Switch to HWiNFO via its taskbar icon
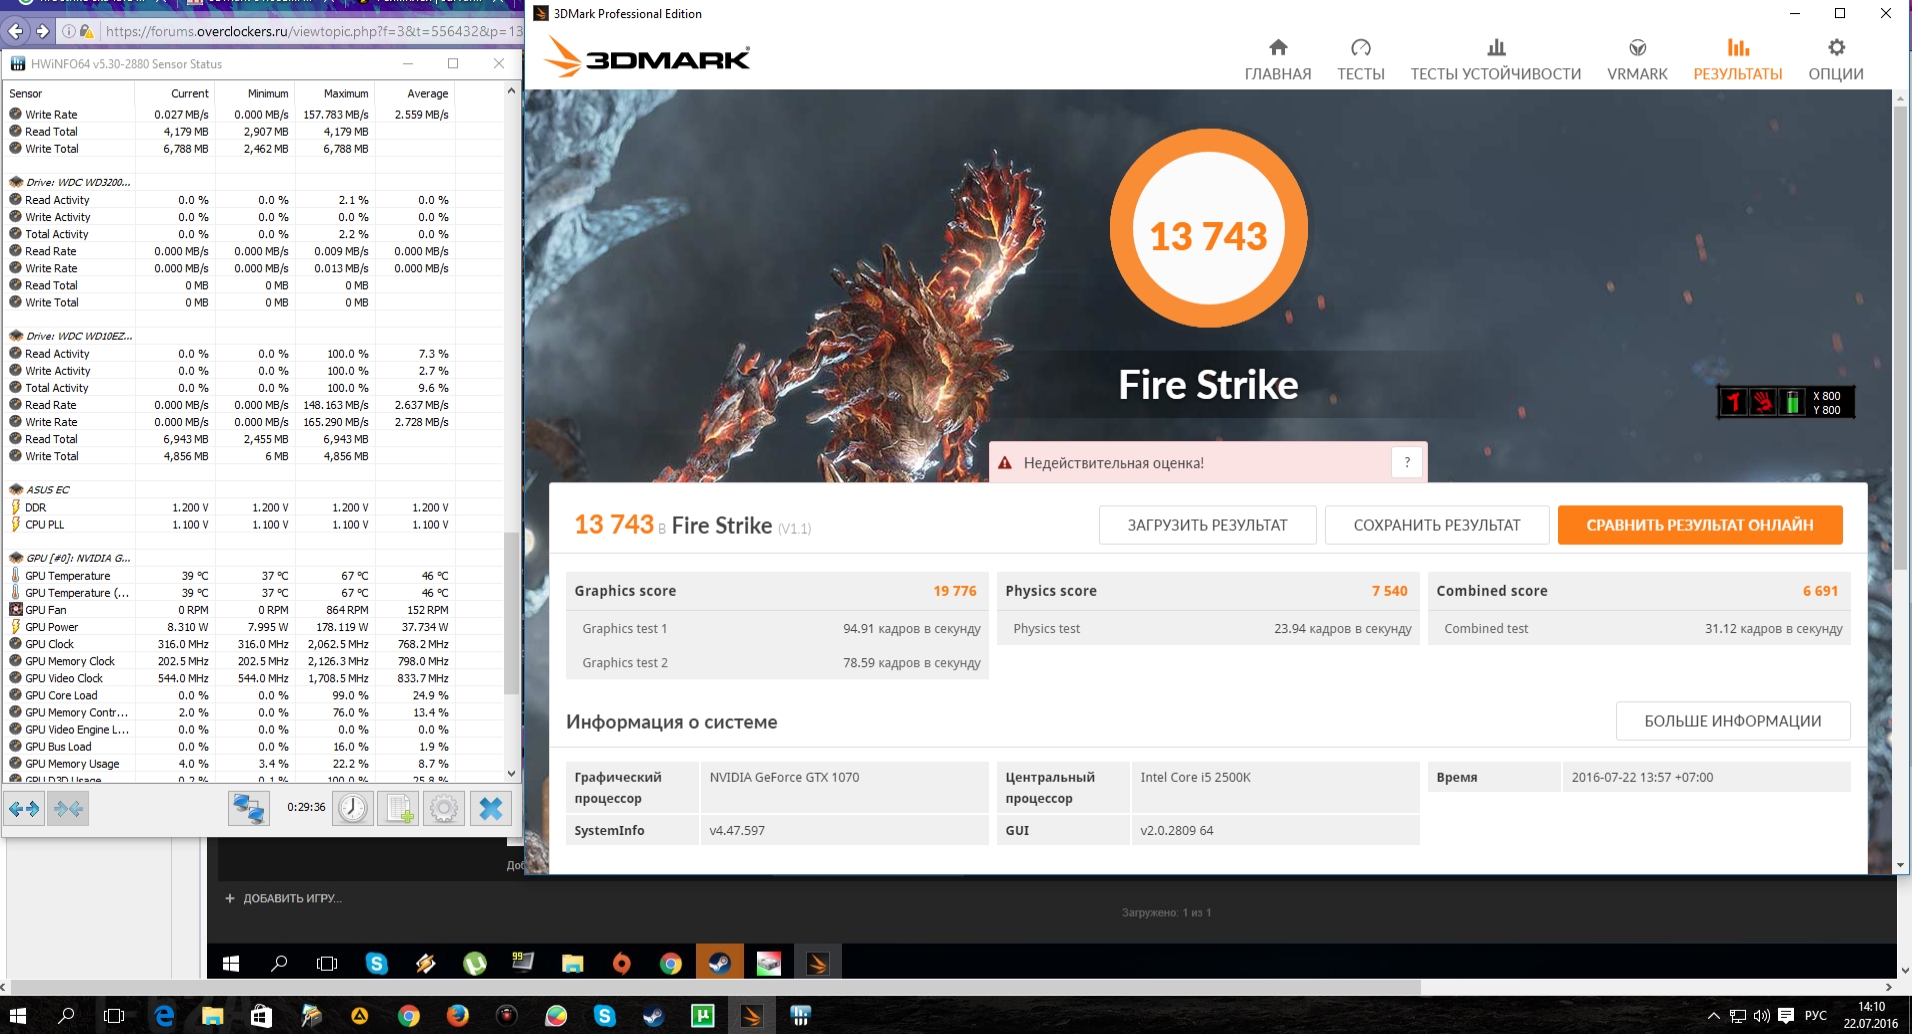The width and height of the screenshot is (1912, 1034). [800, 1016]
